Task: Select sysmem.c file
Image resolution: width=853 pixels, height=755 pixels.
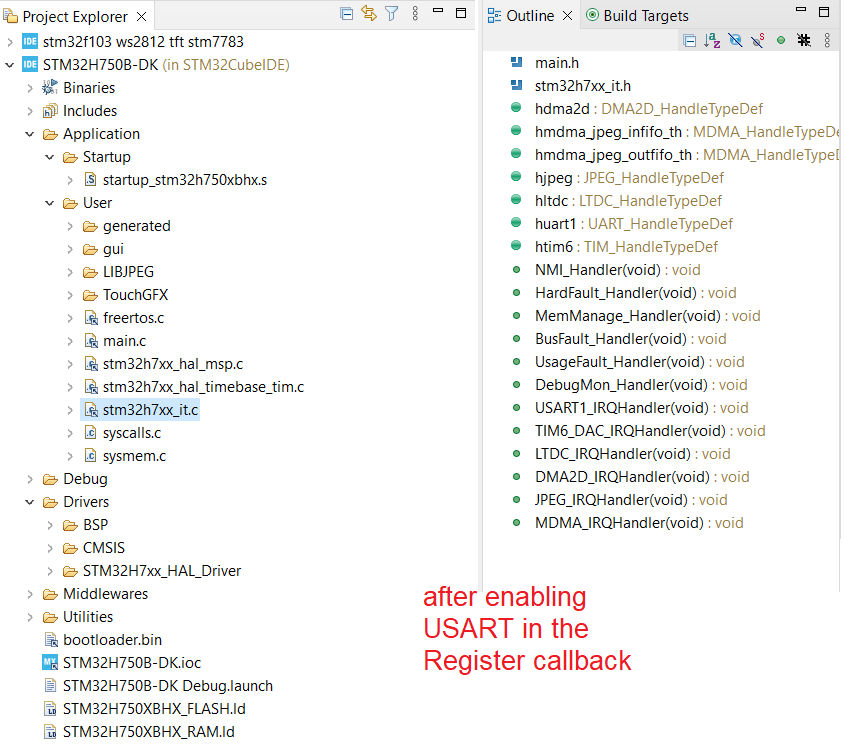Action: pyautogui.click(x=134, y=456)
